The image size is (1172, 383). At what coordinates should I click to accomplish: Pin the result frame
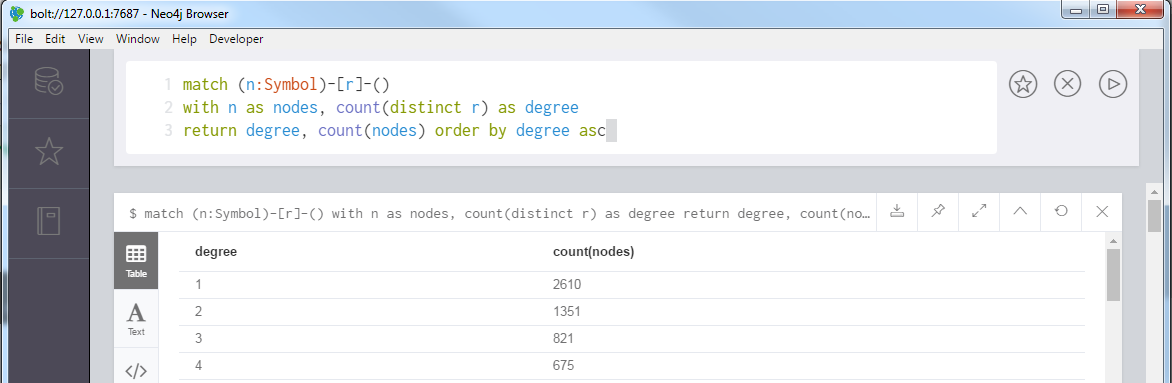[938, 212]
